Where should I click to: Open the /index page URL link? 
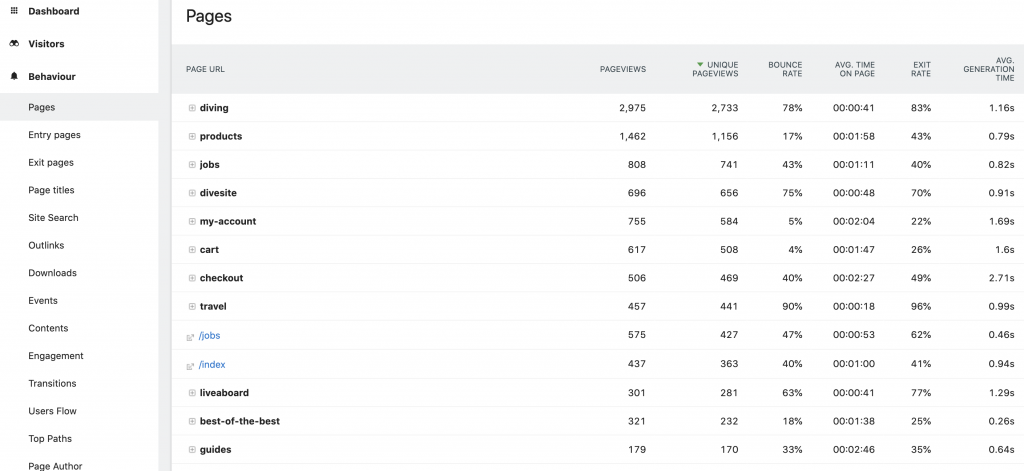213,365
